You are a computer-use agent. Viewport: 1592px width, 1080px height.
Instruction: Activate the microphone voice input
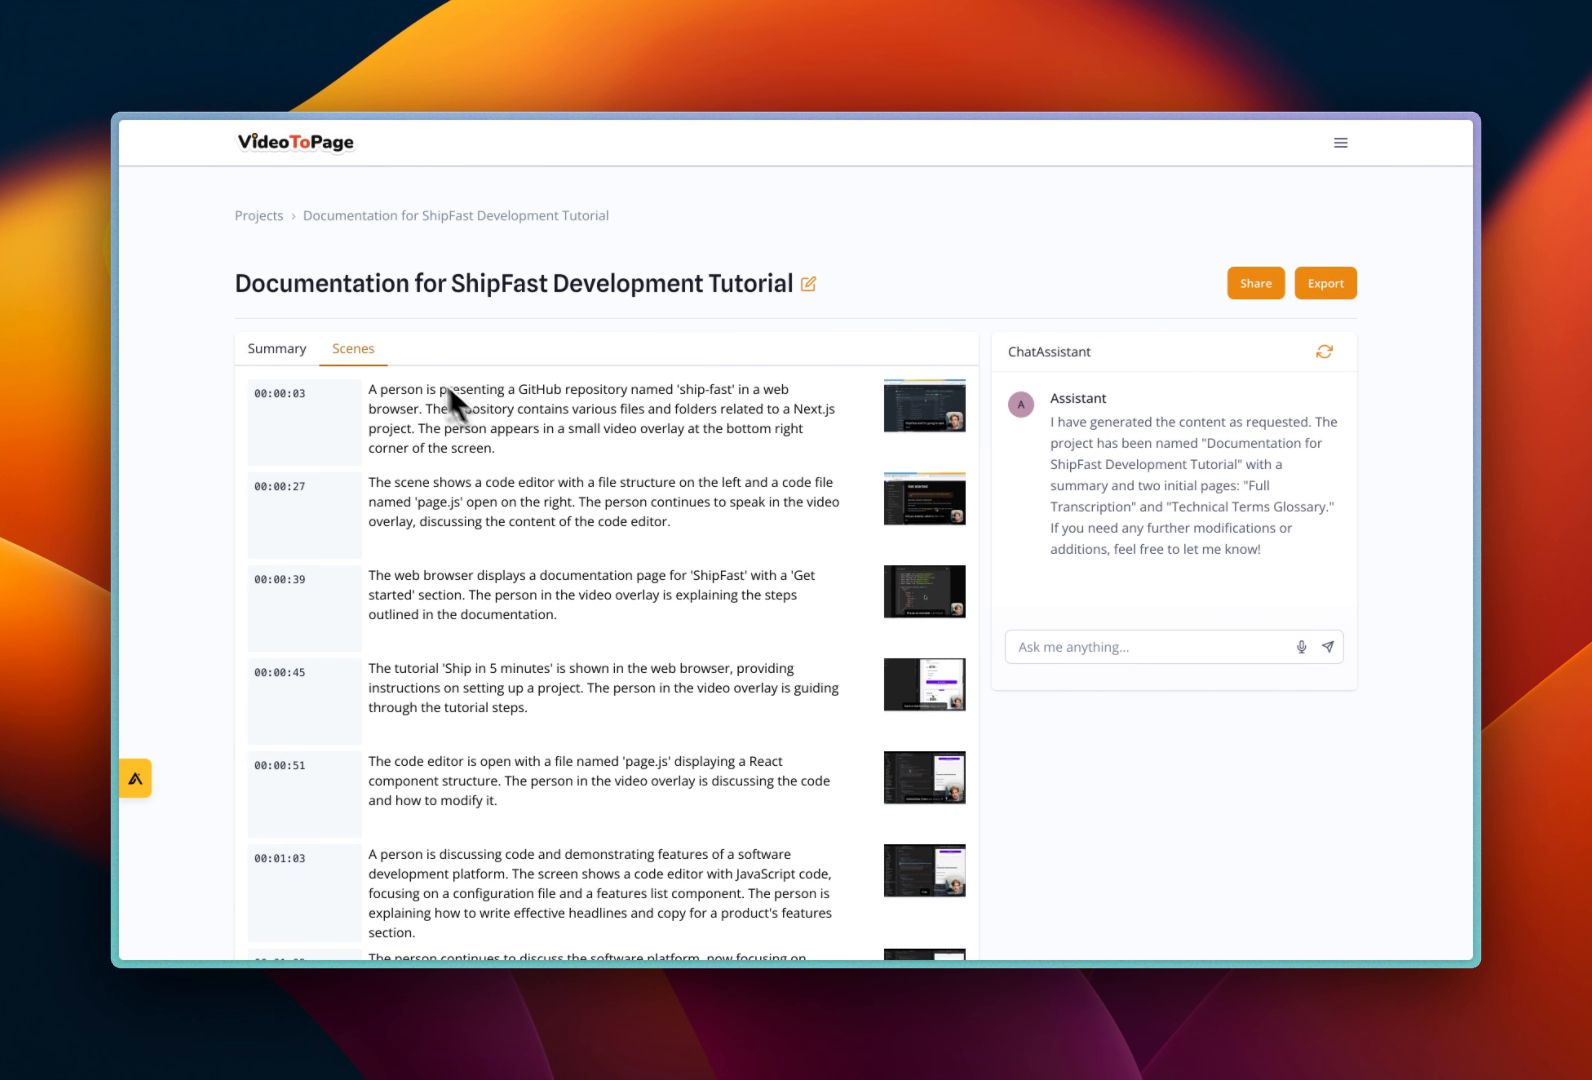(x=1301, y=647)
